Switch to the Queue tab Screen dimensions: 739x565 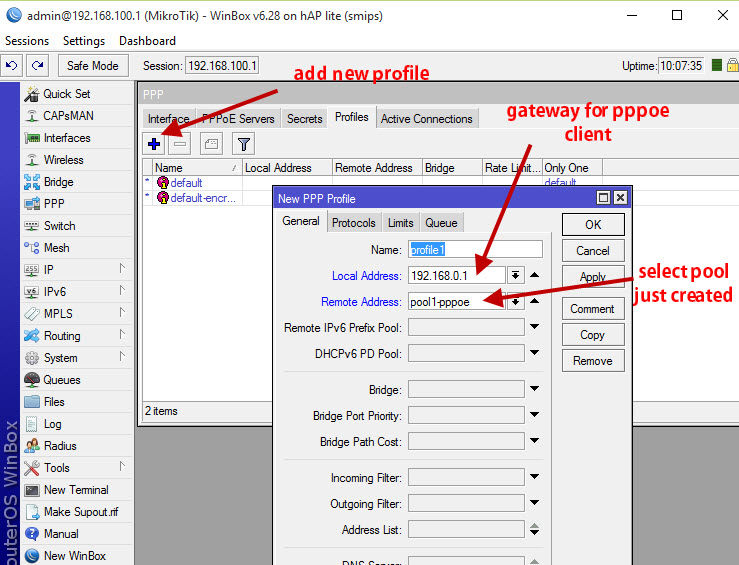click(x=442, y=223)
